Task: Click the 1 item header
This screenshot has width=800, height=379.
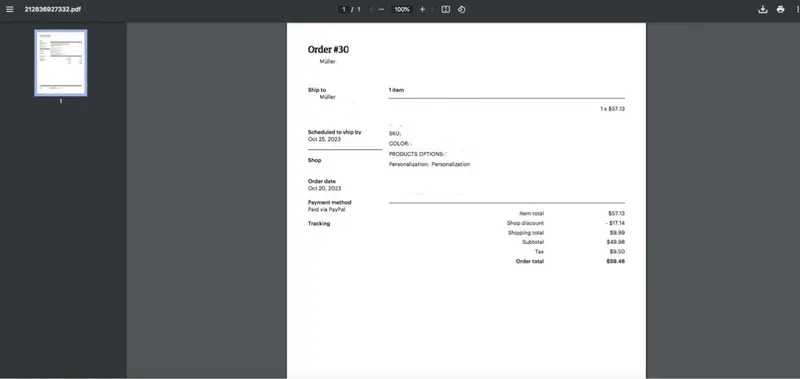Action: click(x=396, y=90)
